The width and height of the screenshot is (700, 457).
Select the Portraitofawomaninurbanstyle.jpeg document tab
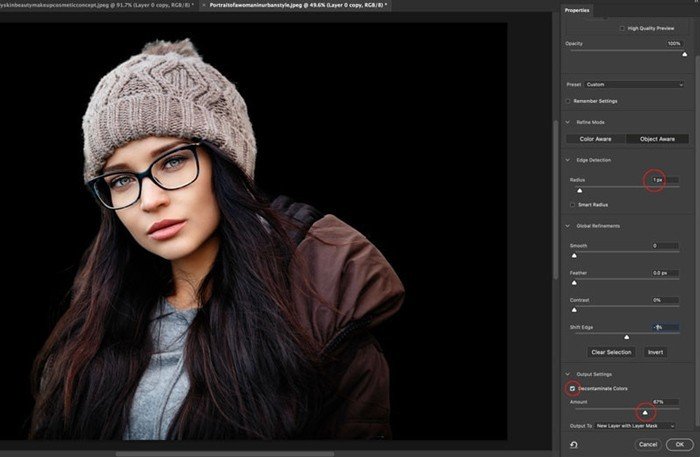point(290,6)
